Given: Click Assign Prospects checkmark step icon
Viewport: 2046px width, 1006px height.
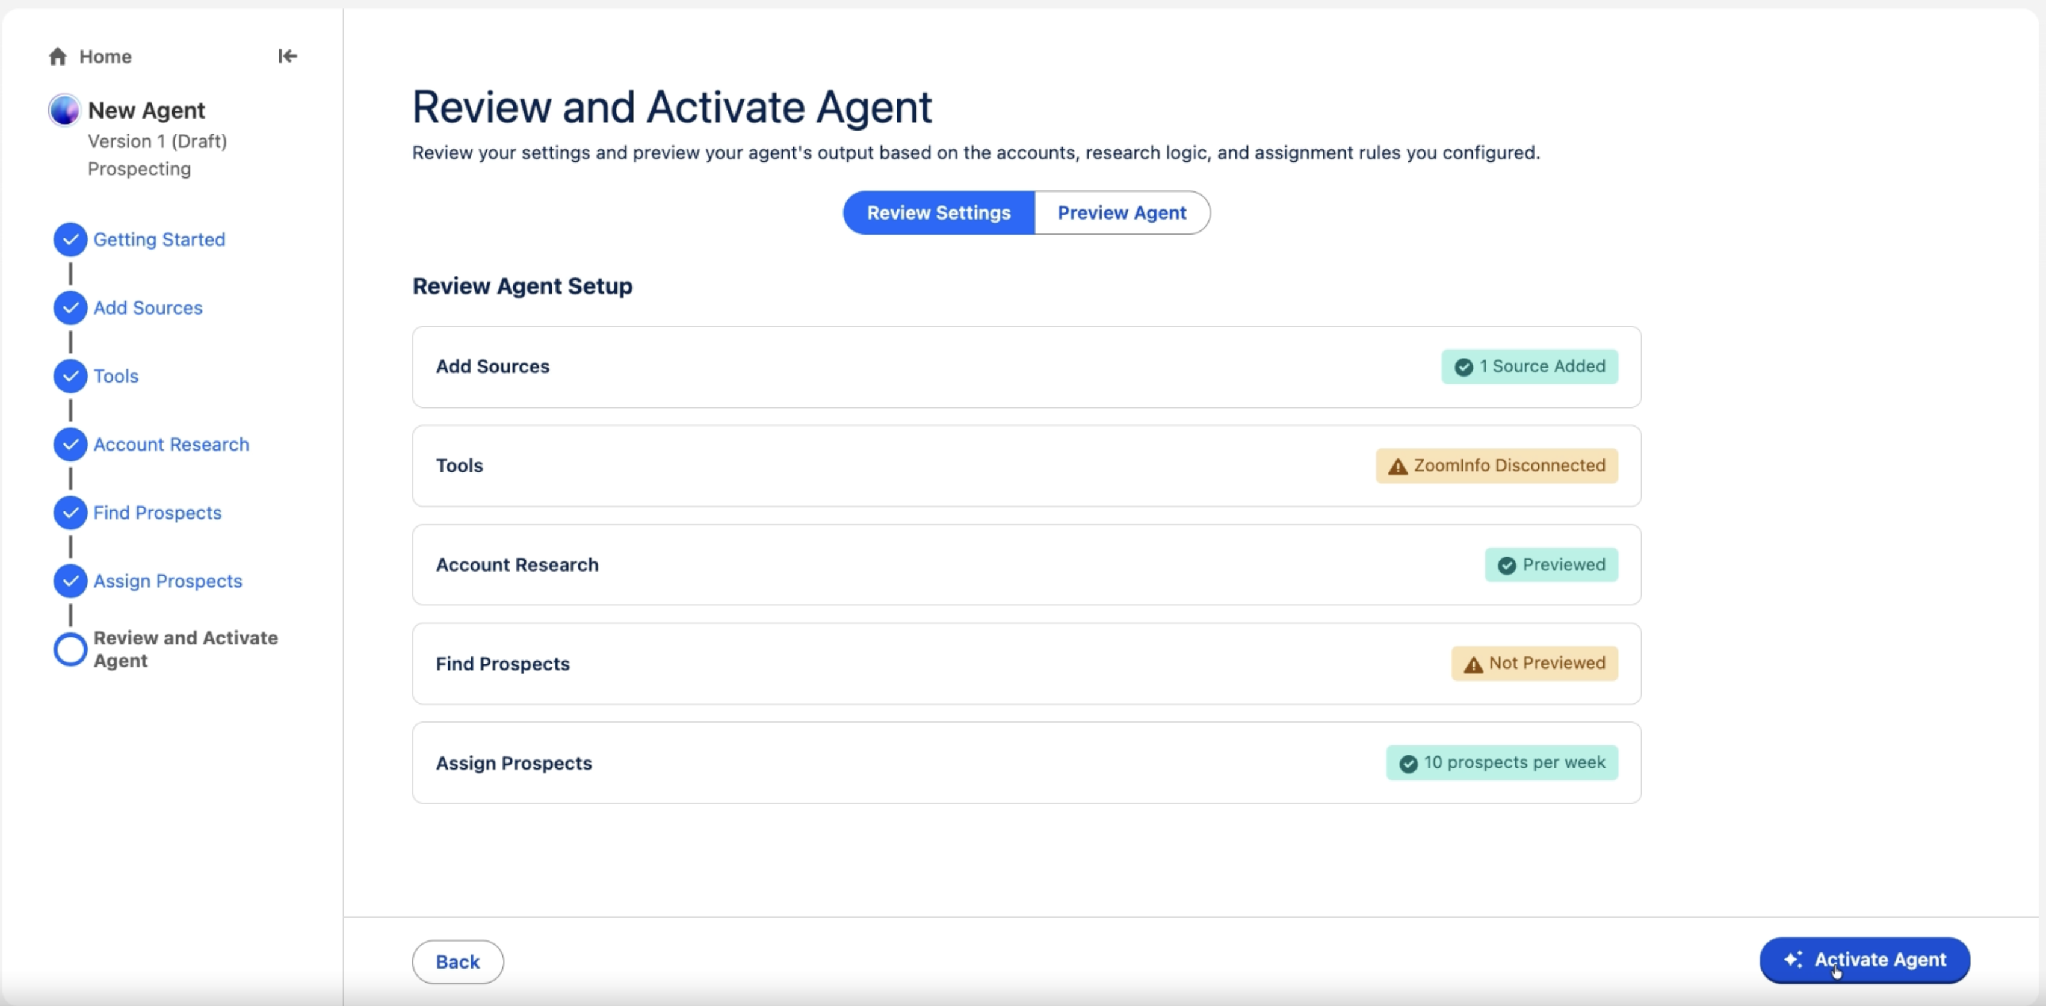Looking at the screenshot, I should point(70,581).
